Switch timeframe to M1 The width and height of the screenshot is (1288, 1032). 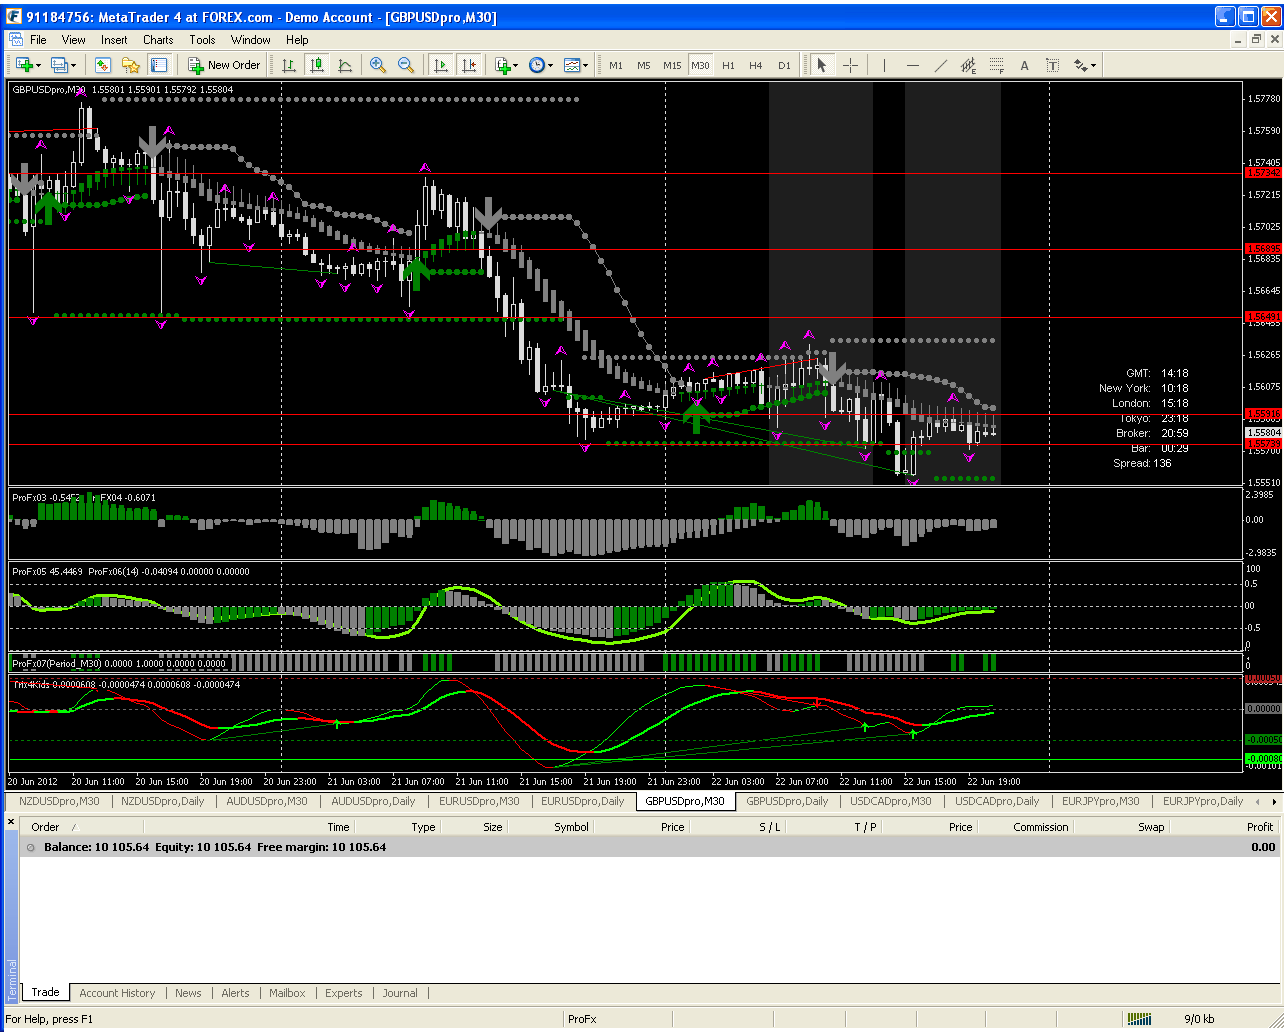pyautogui.click(x=616, y=65)
